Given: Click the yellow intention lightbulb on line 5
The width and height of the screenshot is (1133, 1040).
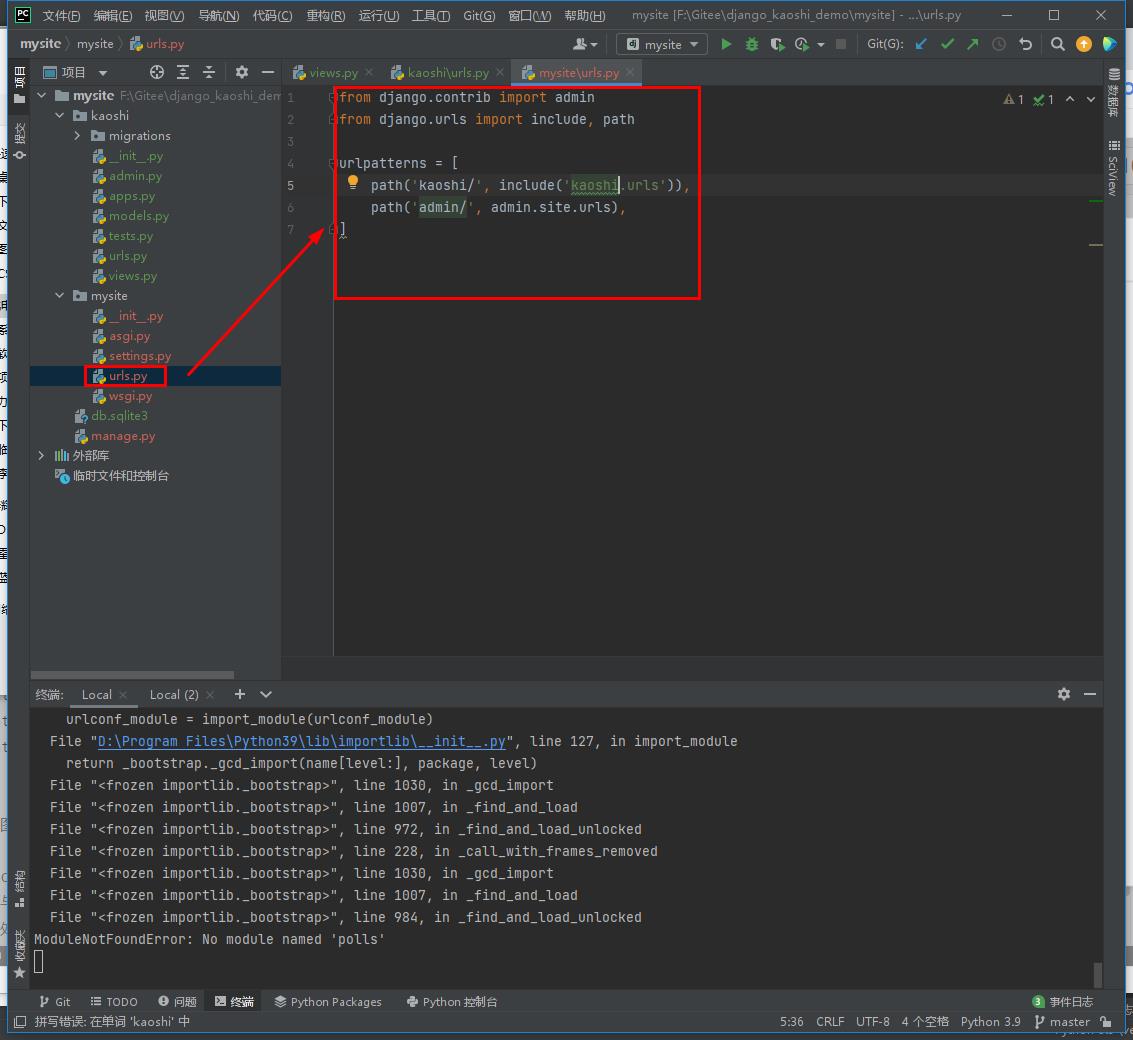Looking at the screenshot, I should (x=353, y=183).
